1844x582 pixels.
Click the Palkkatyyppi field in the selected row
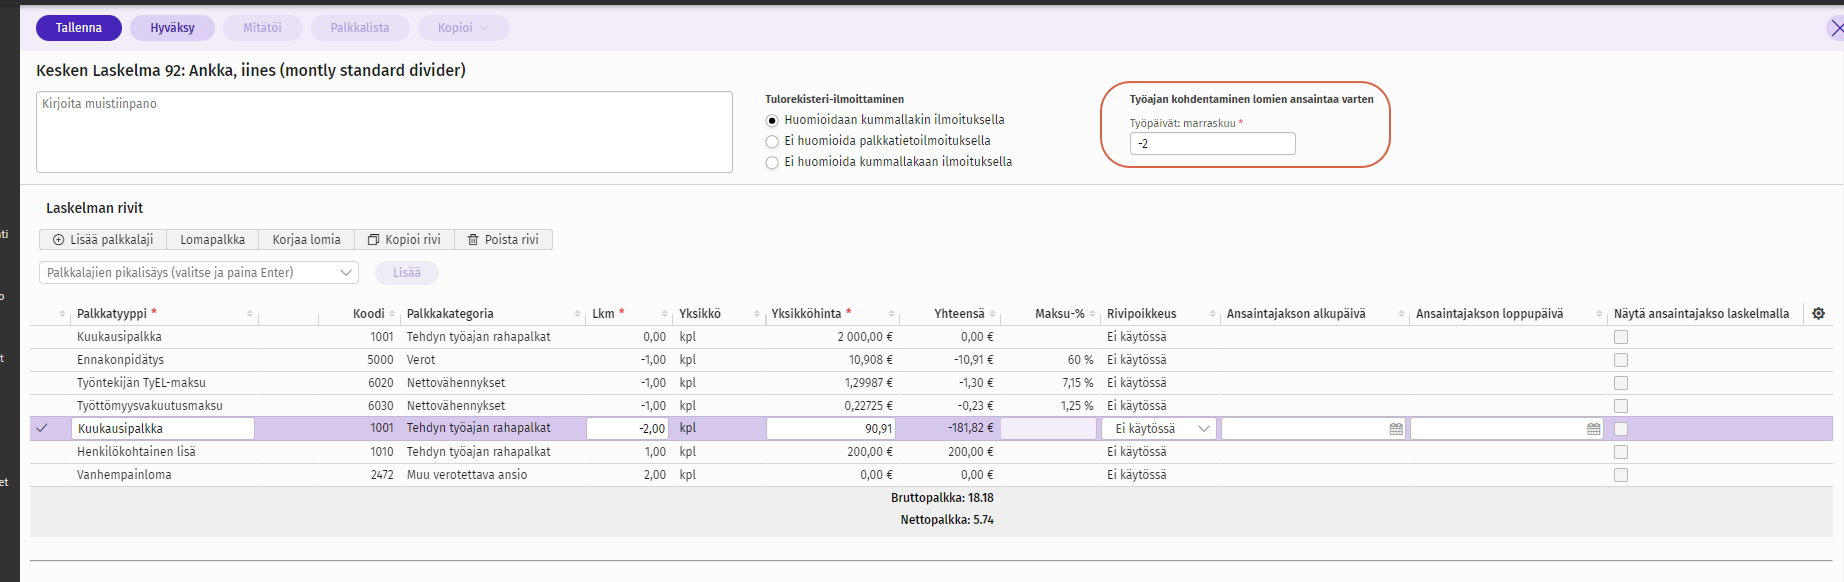(163, 429)
